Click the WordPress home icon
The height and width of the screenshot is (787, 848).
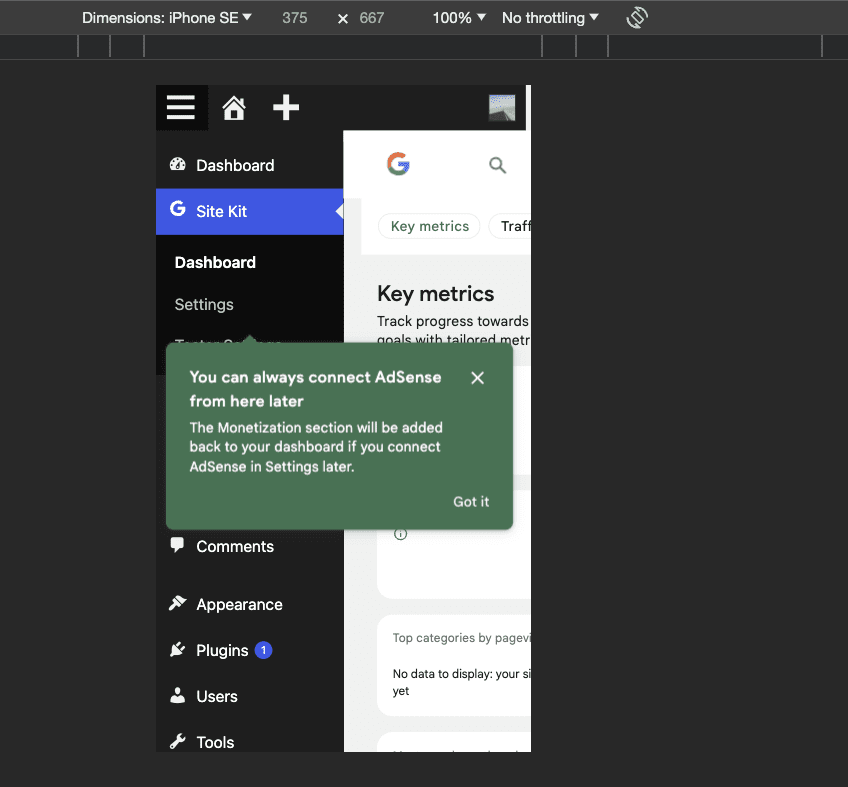click(x=233, y=107)
